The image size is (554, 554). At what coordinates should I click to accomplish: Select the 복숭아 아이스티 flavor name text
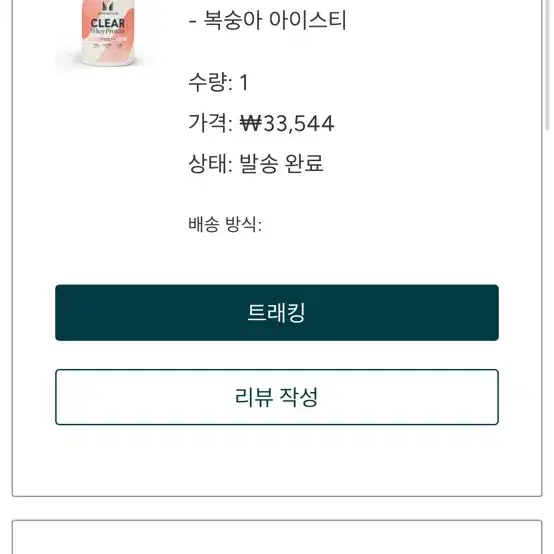(275, 20)
